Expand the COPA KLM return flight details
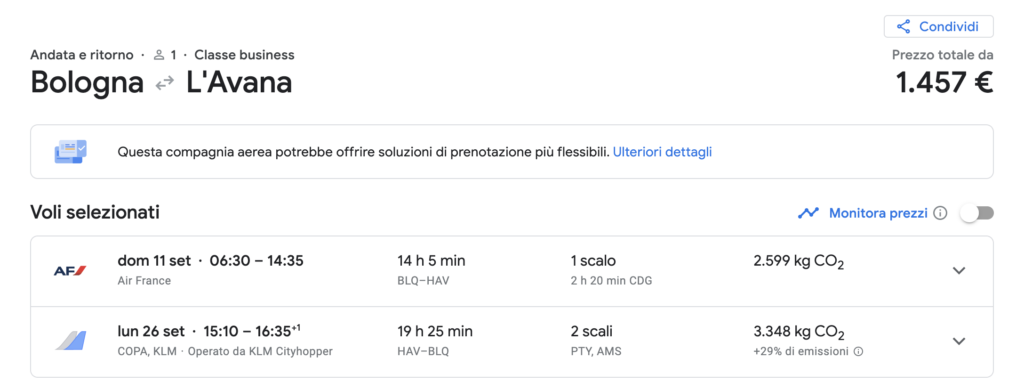This screenshot has height=390, width=1024. click(958, 341)
